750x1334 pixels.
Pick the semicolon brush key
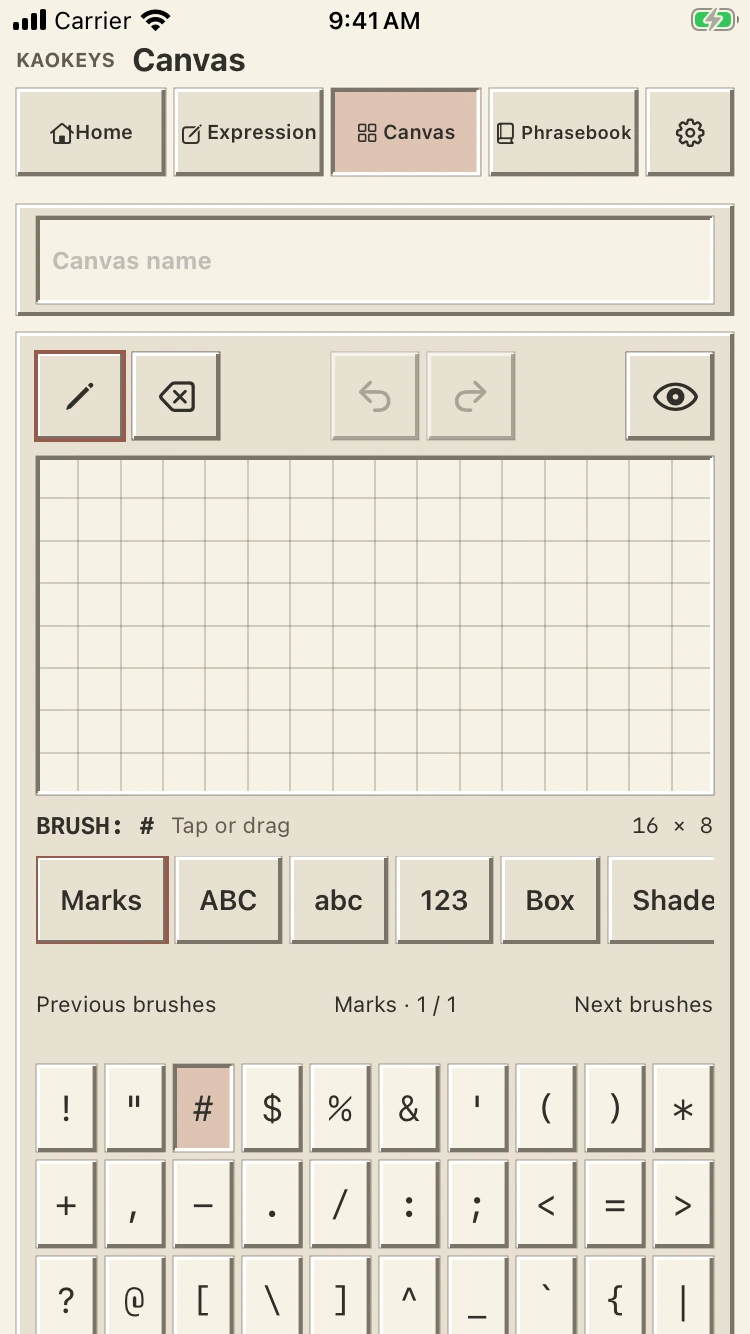coord(477,1204)
